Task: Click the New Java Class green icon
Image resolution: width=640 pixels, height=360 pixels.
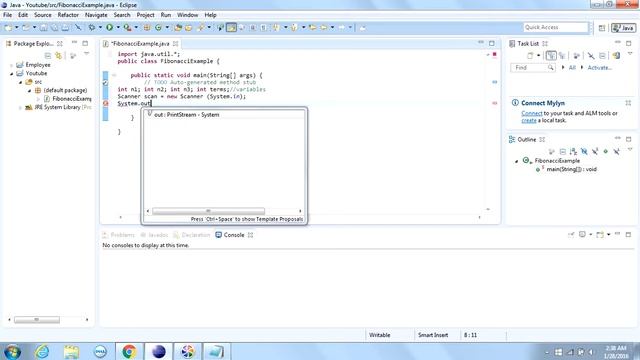Action: [158, 27]
